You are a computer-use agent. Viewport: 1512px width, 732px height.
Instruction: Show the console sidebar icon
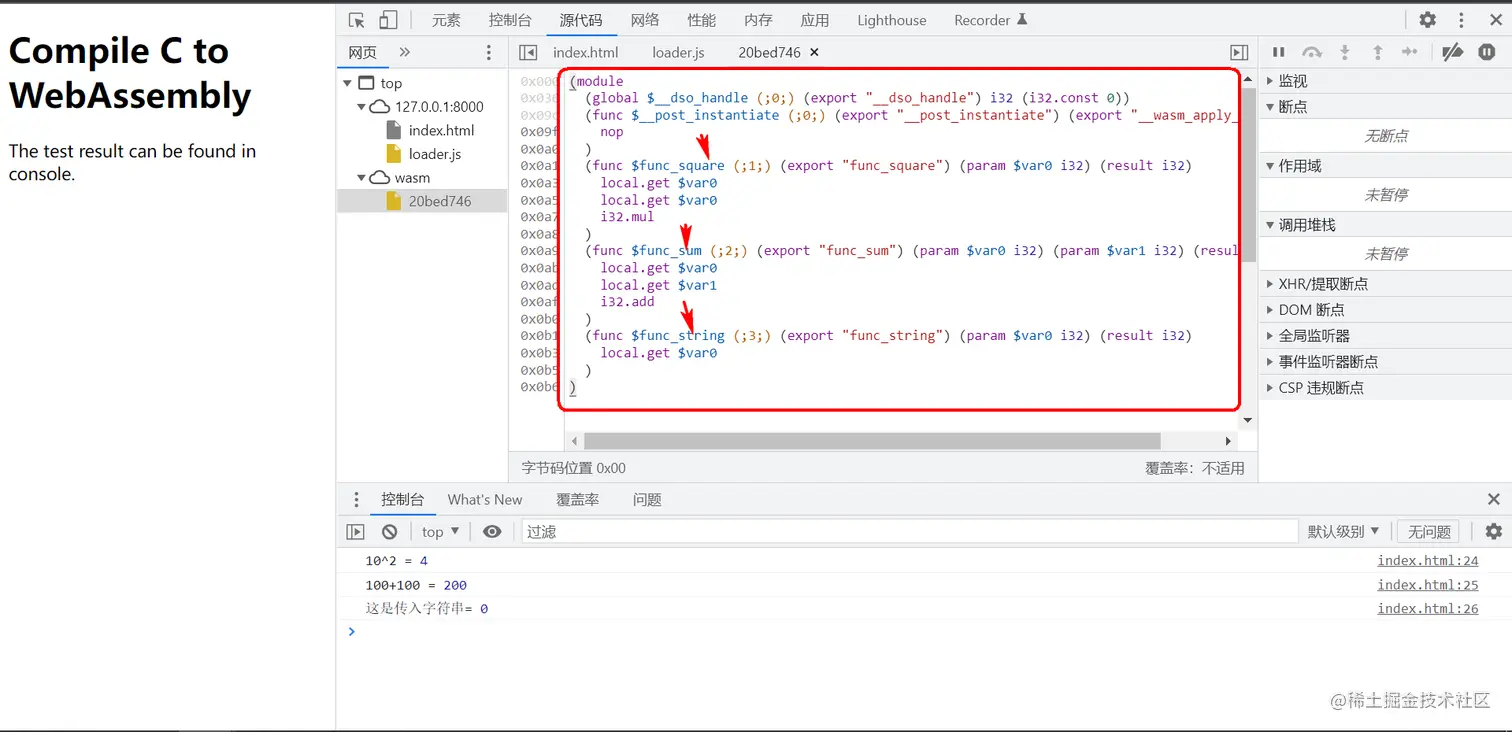click(355, 532)
